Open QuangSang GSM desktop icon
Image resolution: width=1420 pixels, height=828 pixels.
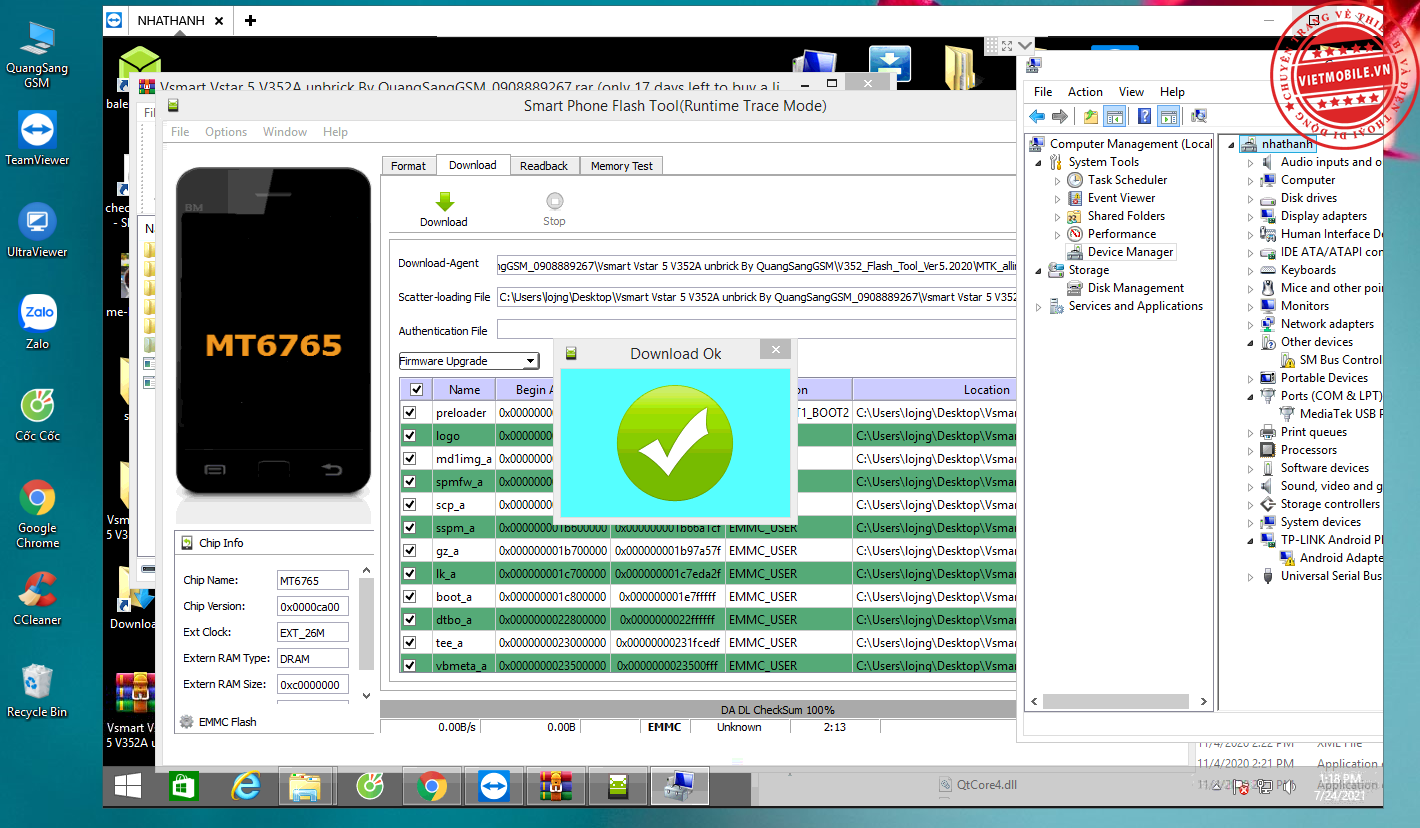point(37,55)
